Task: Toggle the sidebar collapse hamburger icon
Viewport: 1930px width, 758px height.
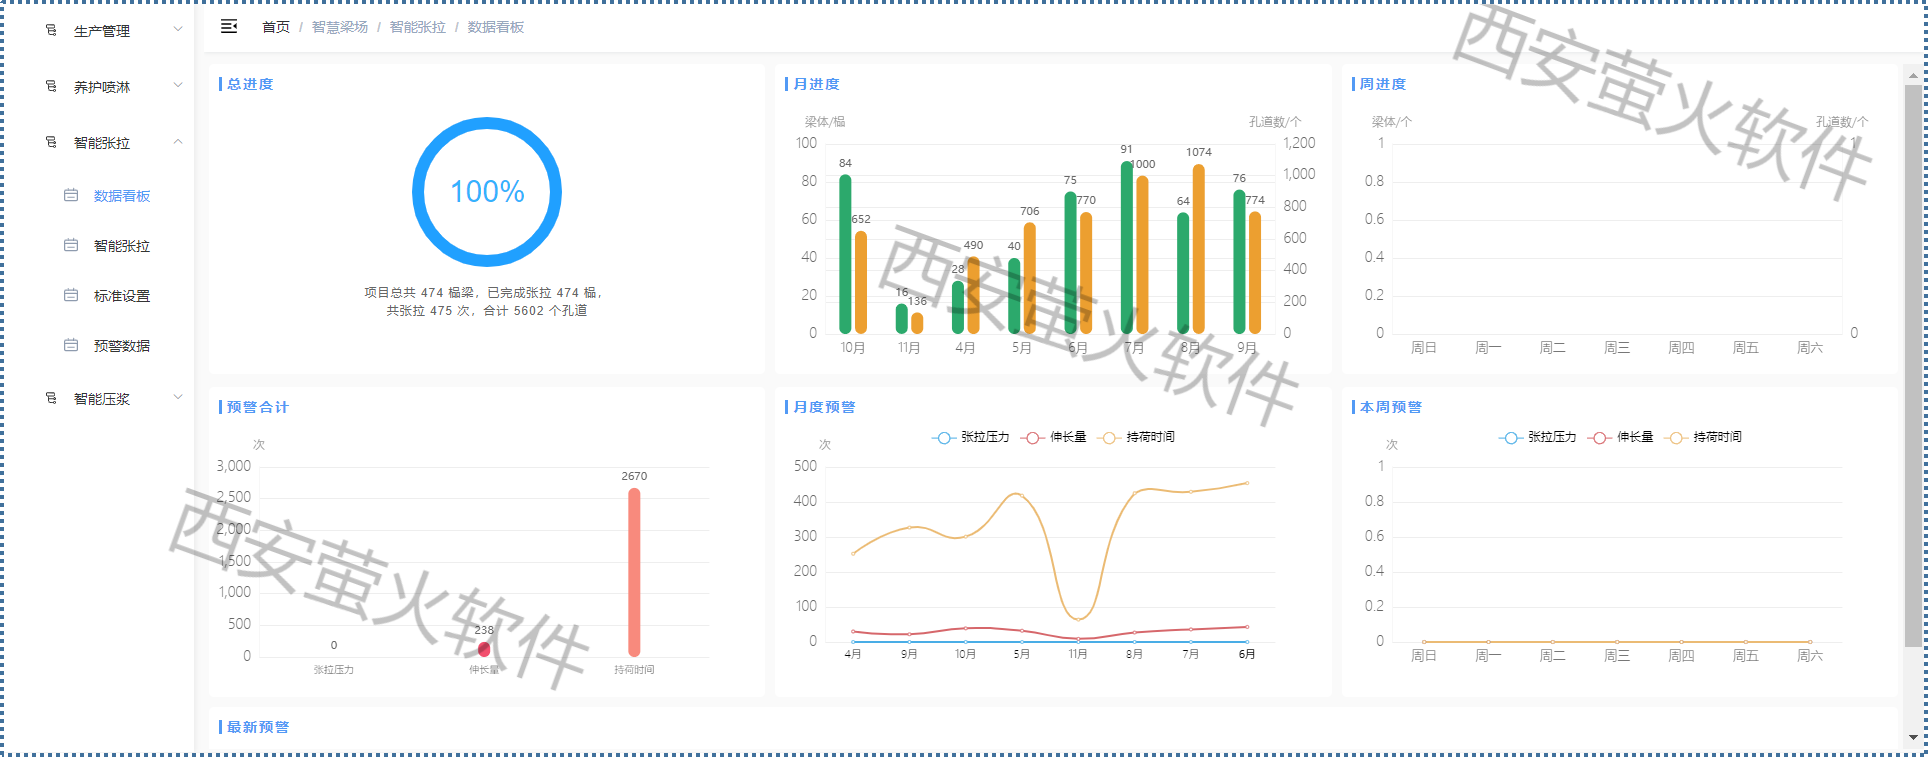Action: pos(229,27)
